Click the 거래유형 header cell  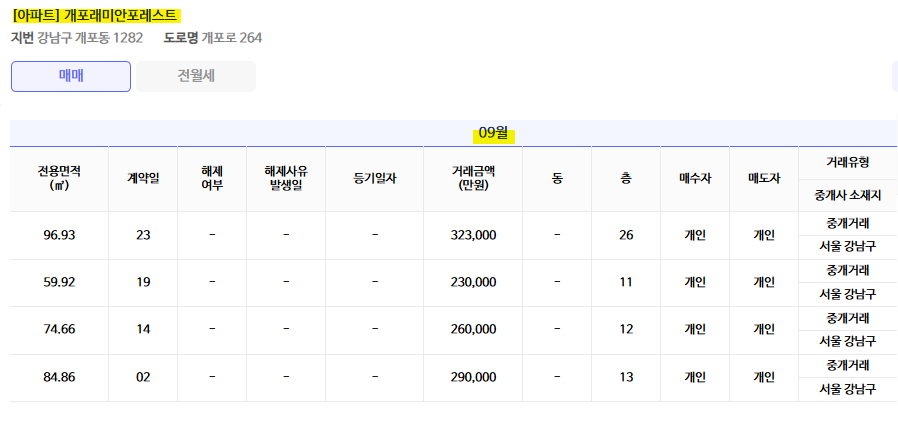tap(848, 162)
